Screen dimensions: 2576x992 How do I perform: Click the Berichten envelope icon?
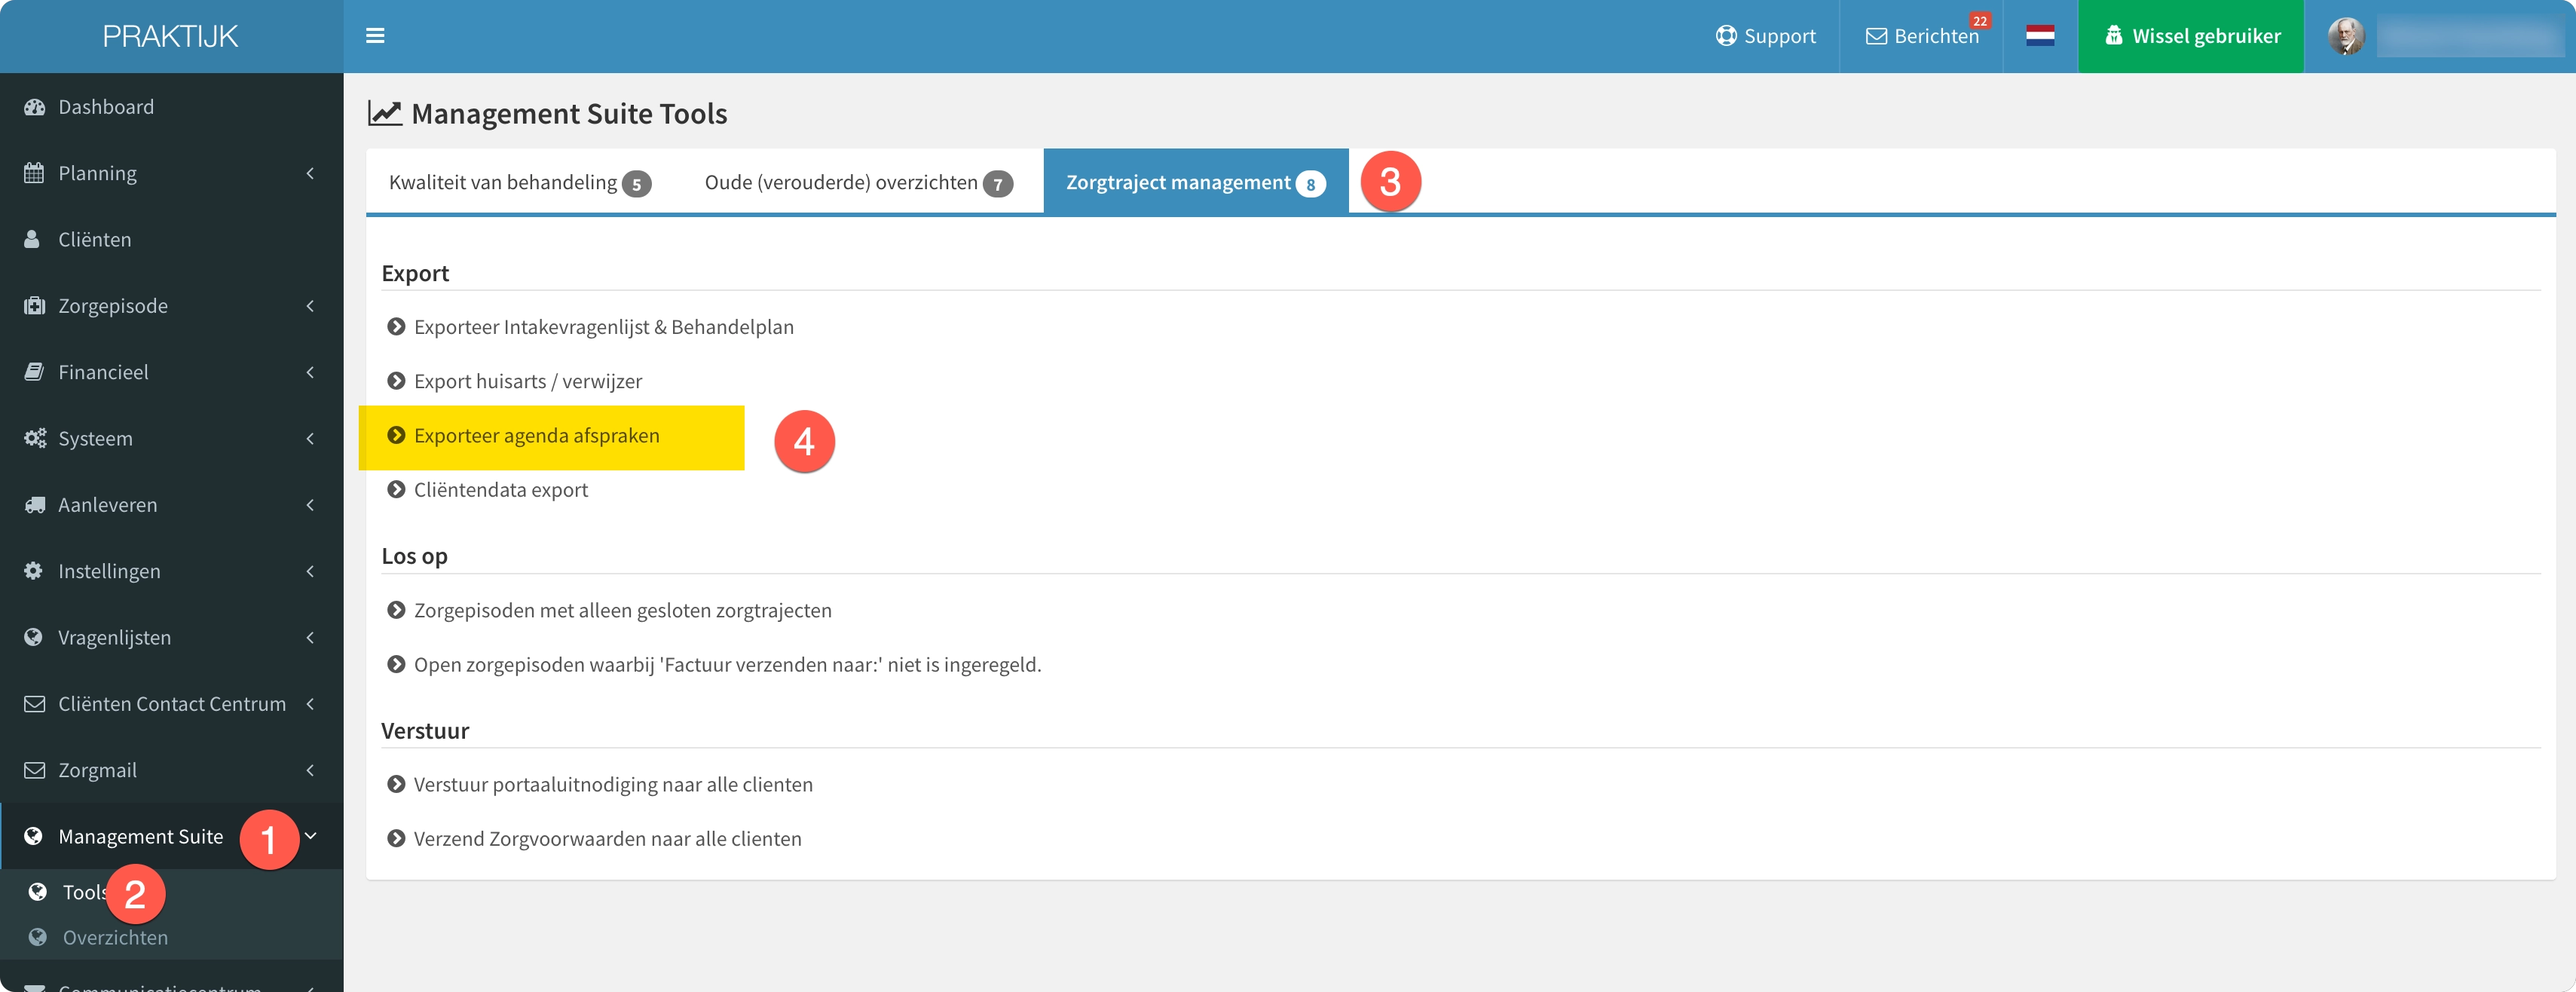(1876, 36)
